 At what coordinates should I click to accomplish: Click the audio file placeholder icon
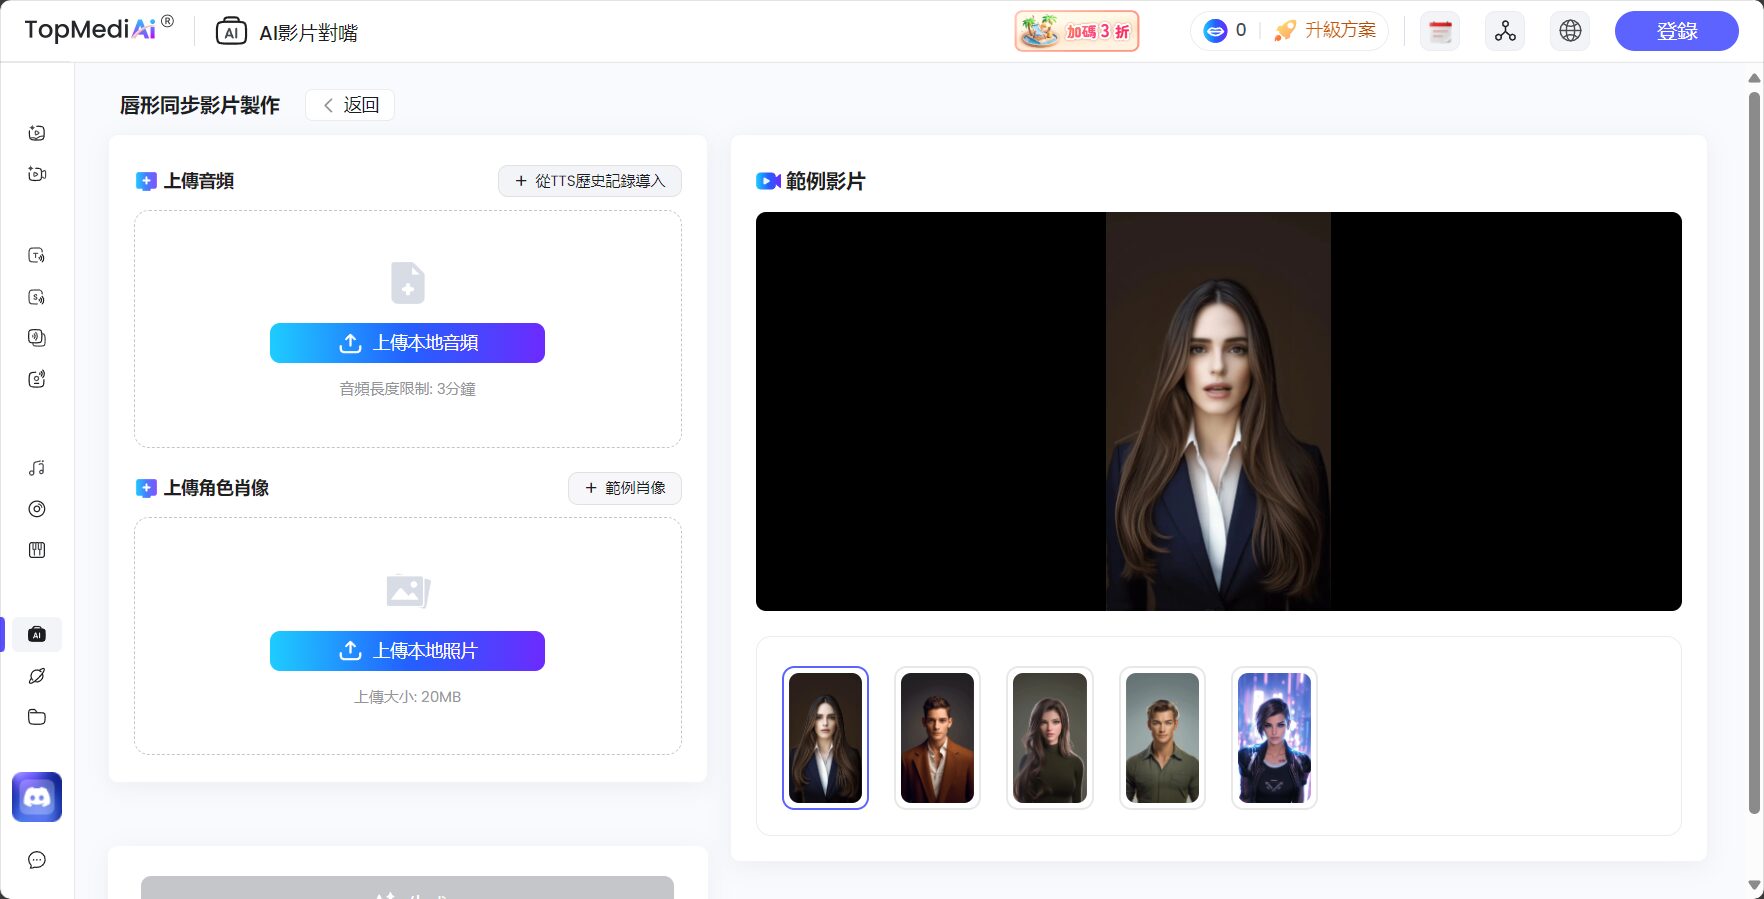click(x=408, y=283)
